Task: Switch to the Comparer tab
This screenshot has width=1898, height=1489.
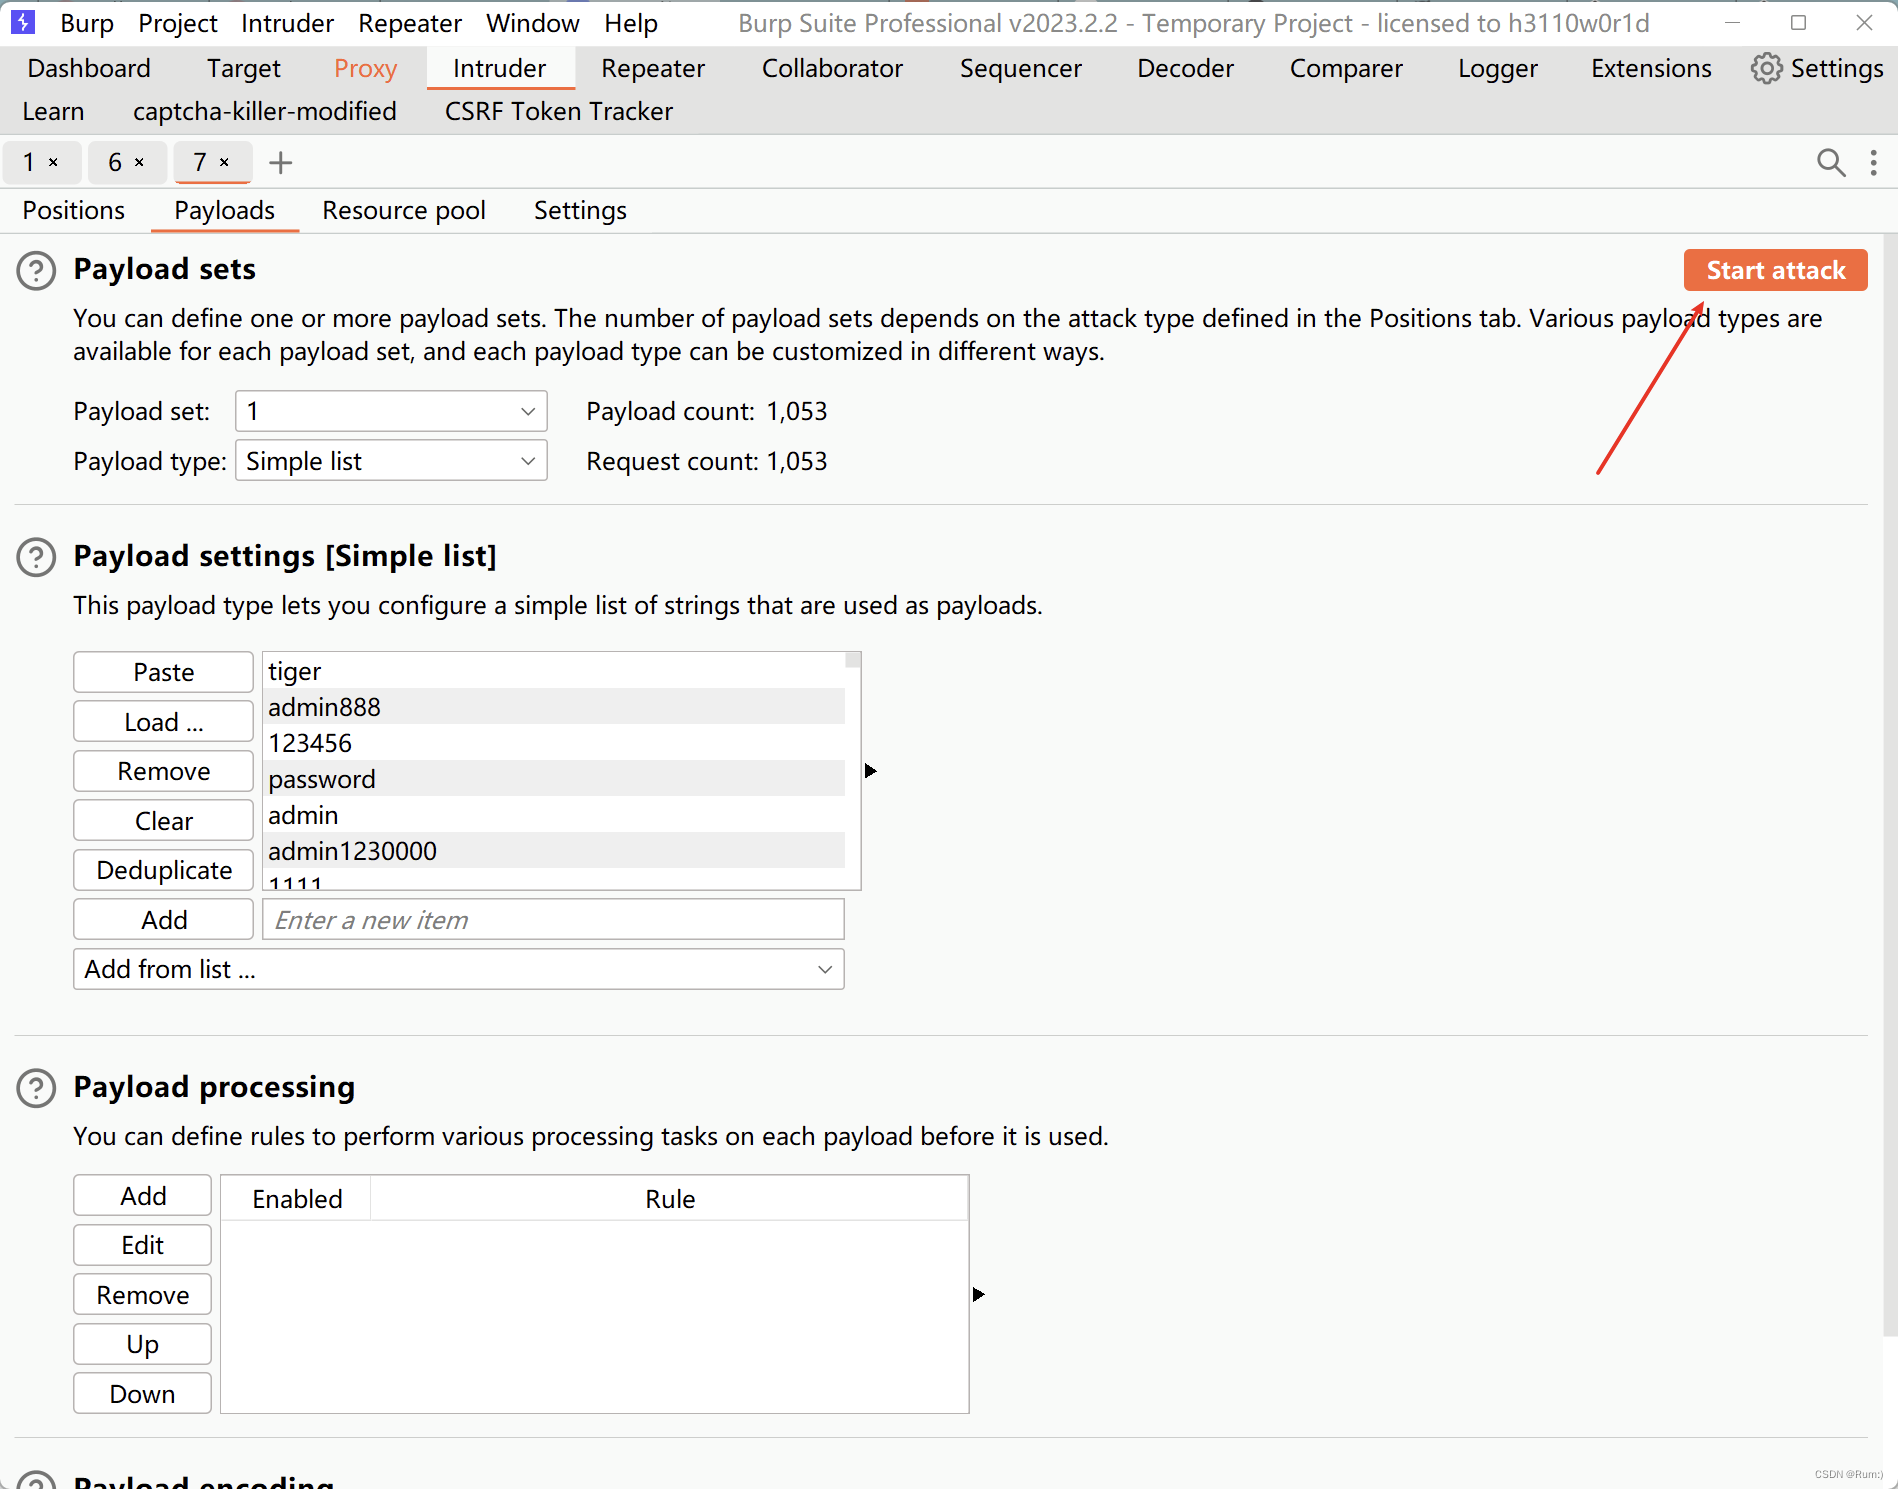Action: (1346, 68)
